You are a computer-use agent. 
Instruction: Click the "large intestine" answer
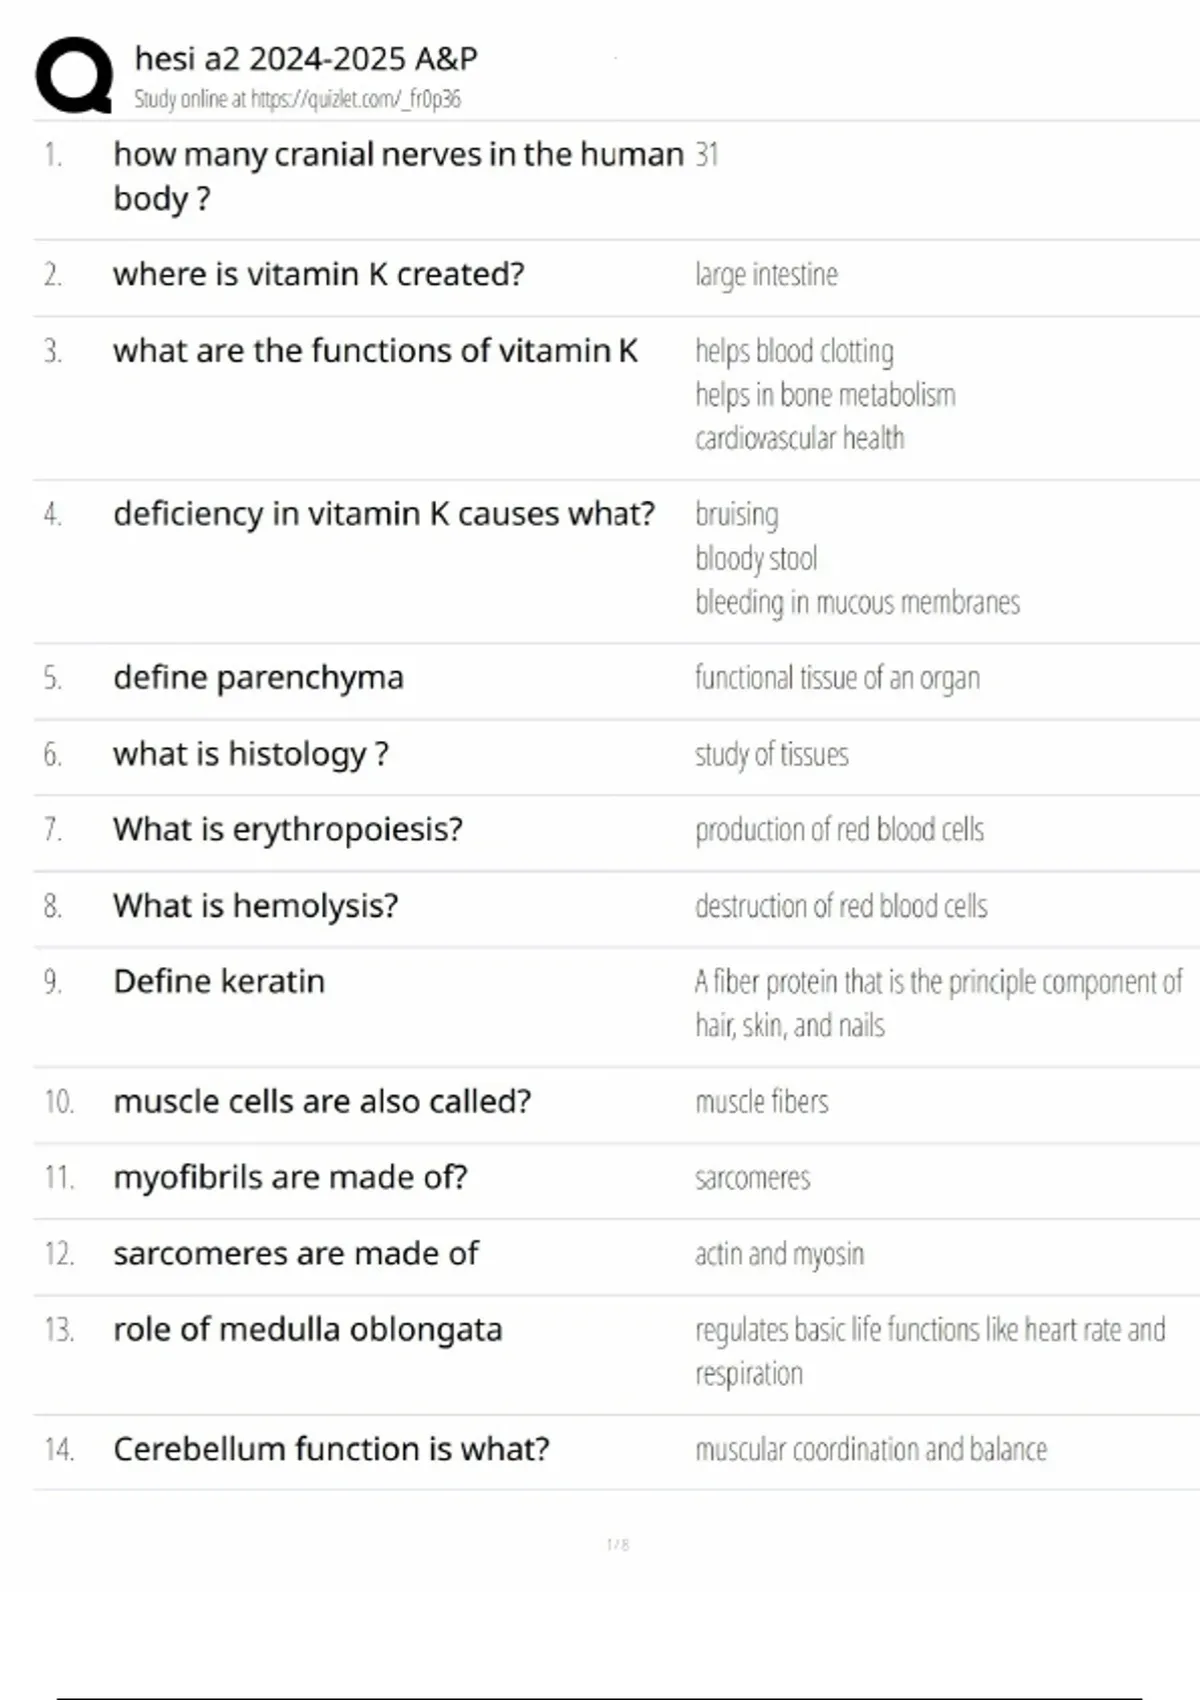766,275
